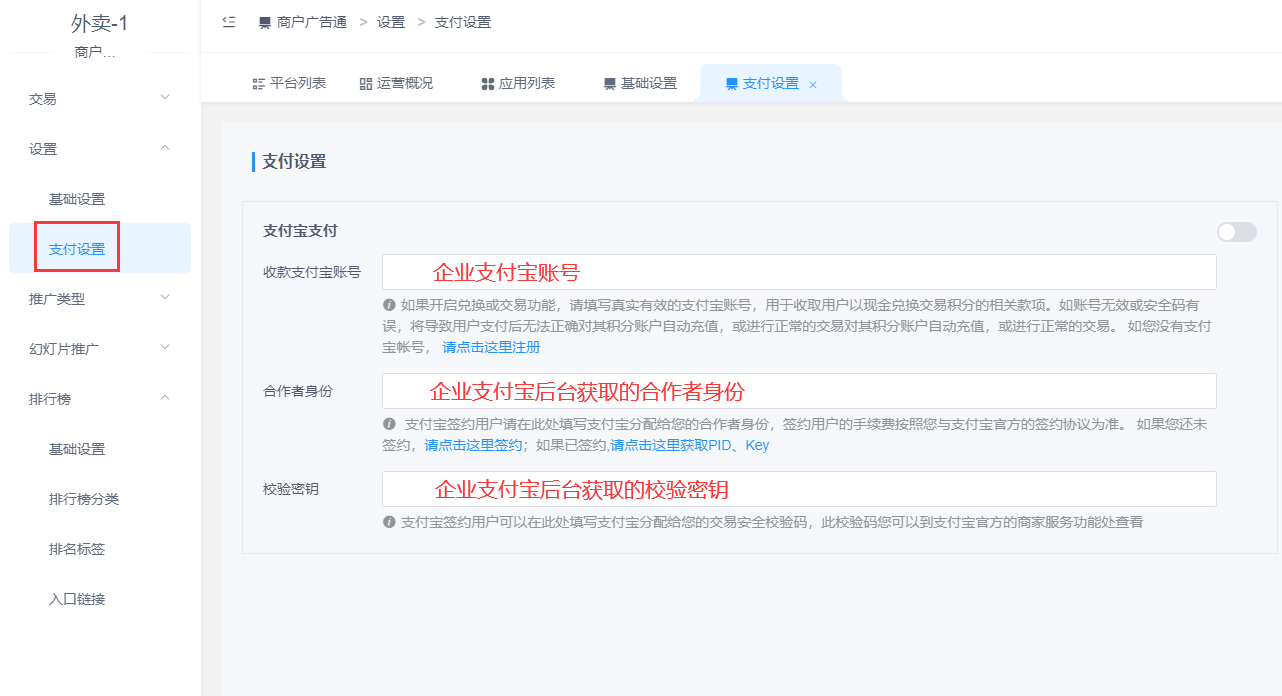Click the 基础设置 tab monitor icon
Image resolution: width=1282 pixels, height=696 pixels.
click(x=610, y=84)
